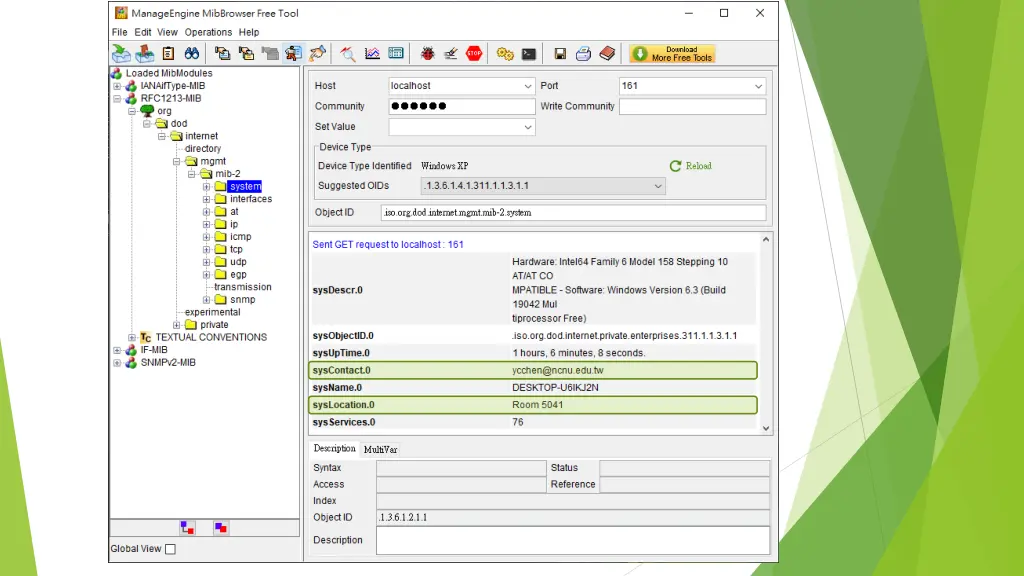This screenshot has height=576, width=1024.
Task: Click the Save floppy disk icon
Action: point(560,54)
